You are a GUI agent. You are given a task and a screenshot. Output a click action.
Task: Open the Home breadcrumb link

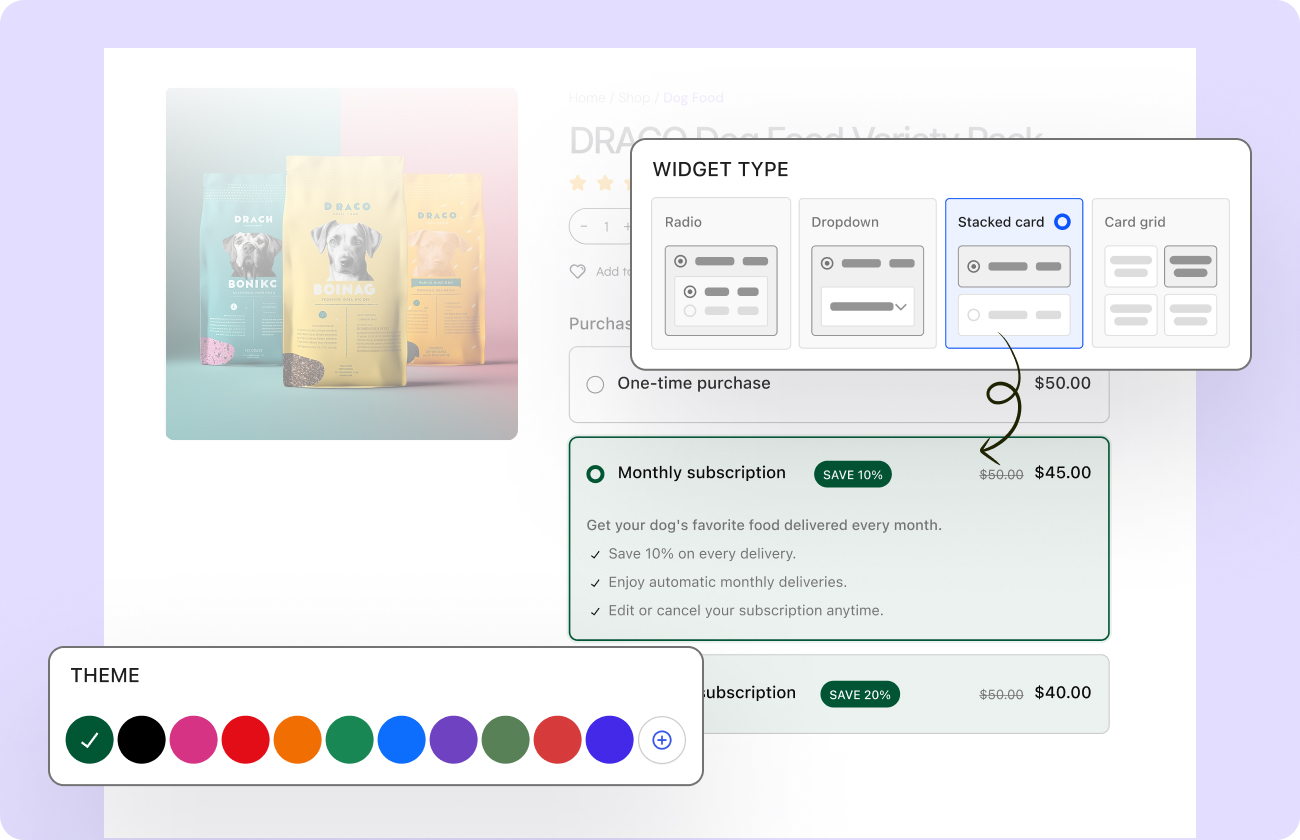[x=587, y=98]
